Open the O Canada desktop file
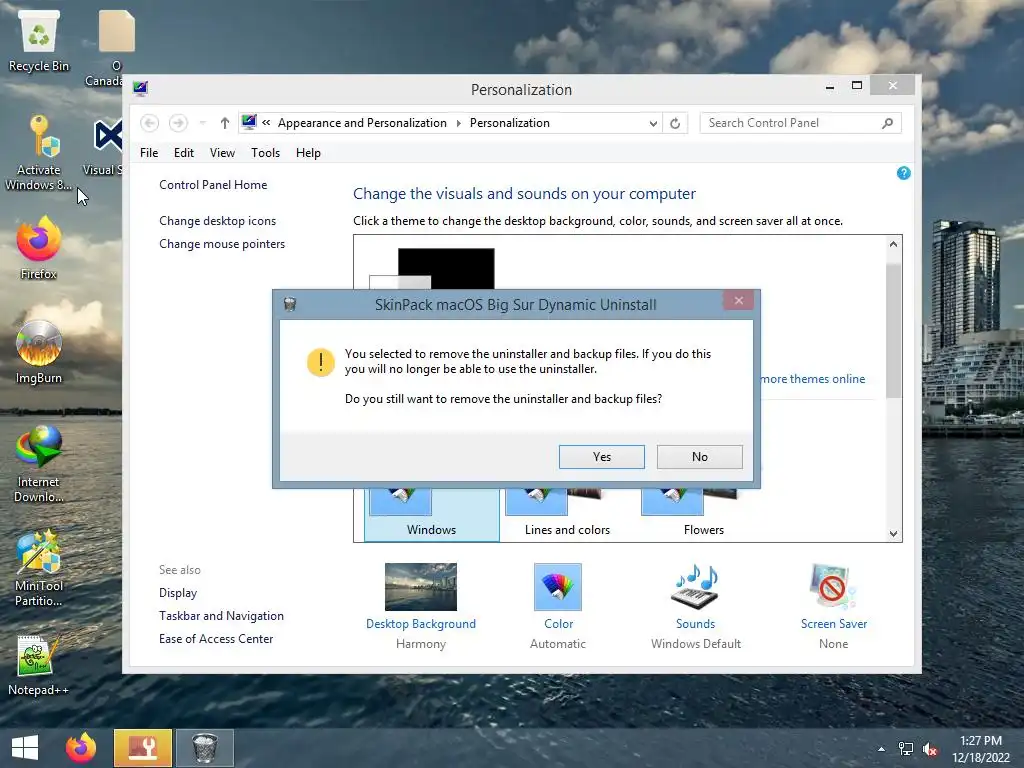 (x=116, y=48)
